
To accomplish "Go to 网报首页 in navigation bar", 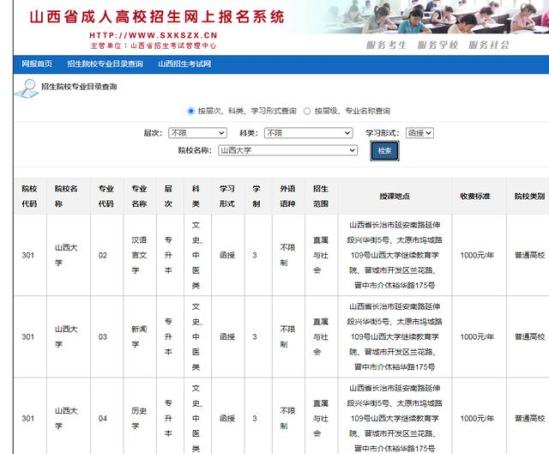I will (37, 64).
